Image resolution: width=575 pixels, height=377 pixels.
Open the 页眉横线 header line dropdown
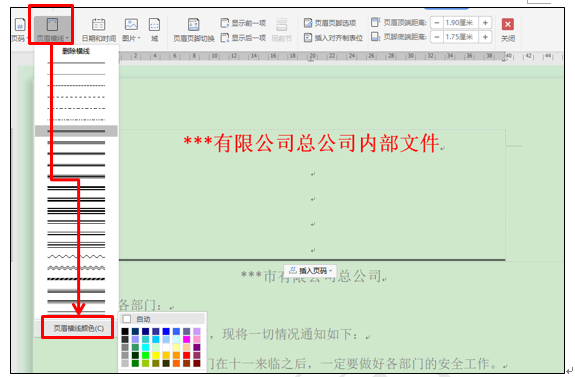(52, 30)
